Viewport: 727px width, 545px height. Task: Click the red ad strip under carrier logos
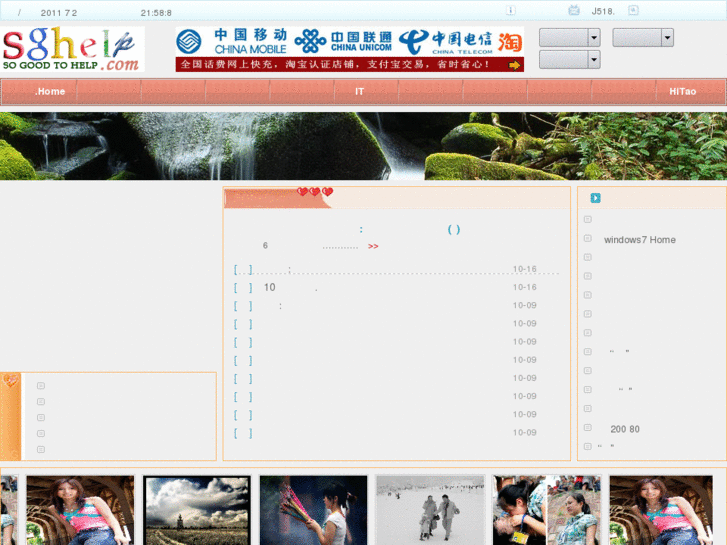pos(350,64)
